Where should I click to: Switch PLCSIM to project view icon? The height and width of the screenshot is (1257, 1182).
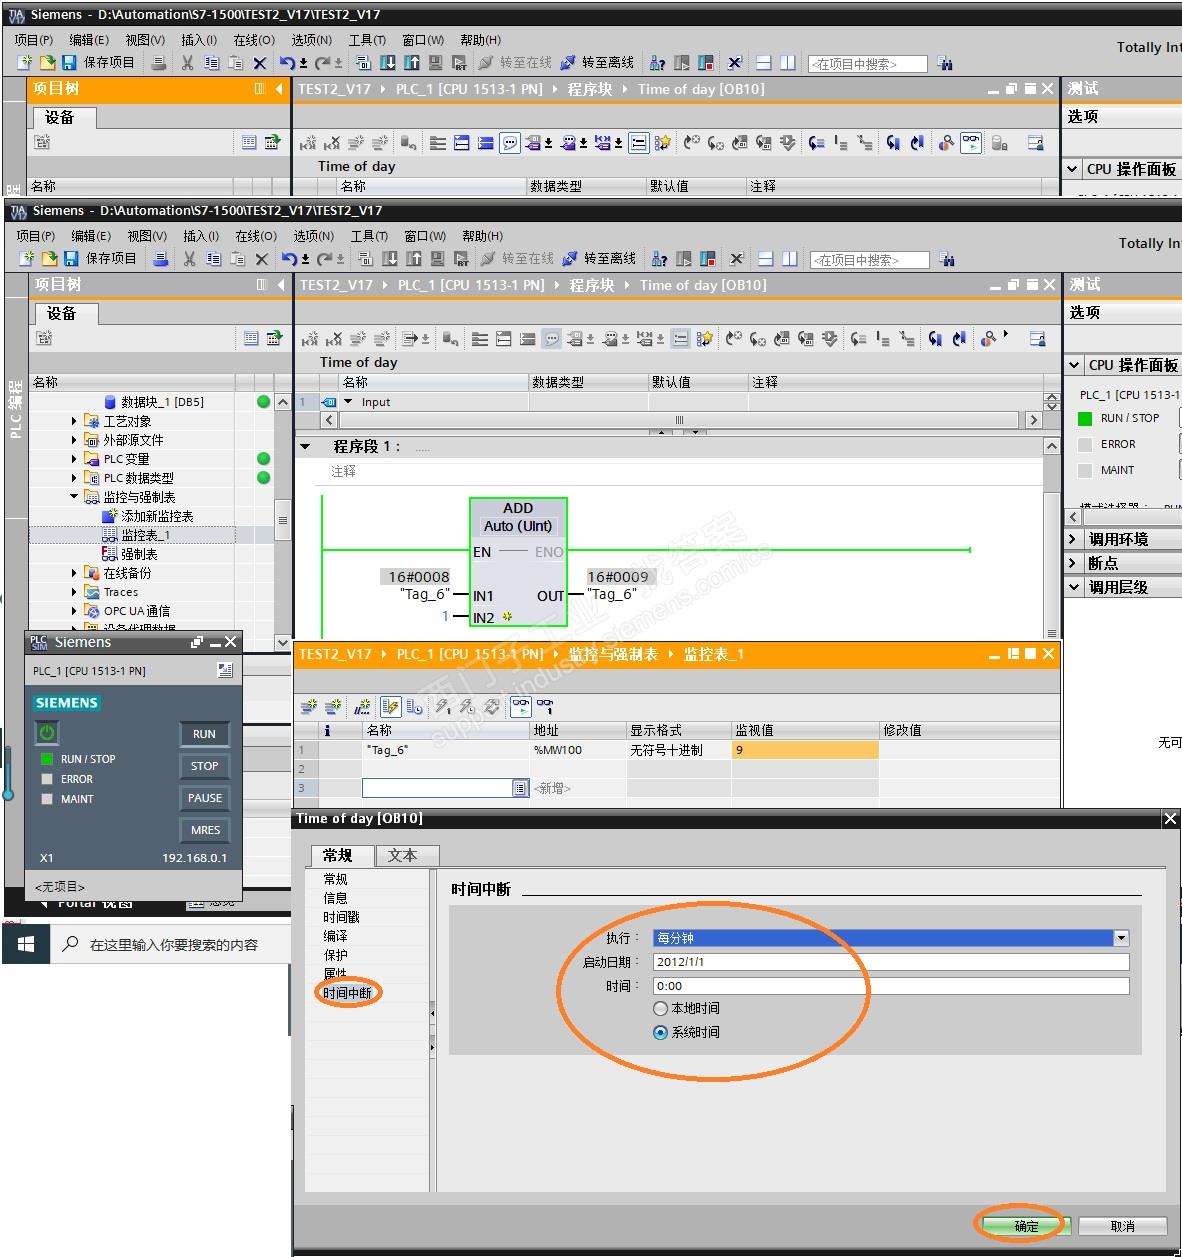click(x=225, y=670)
